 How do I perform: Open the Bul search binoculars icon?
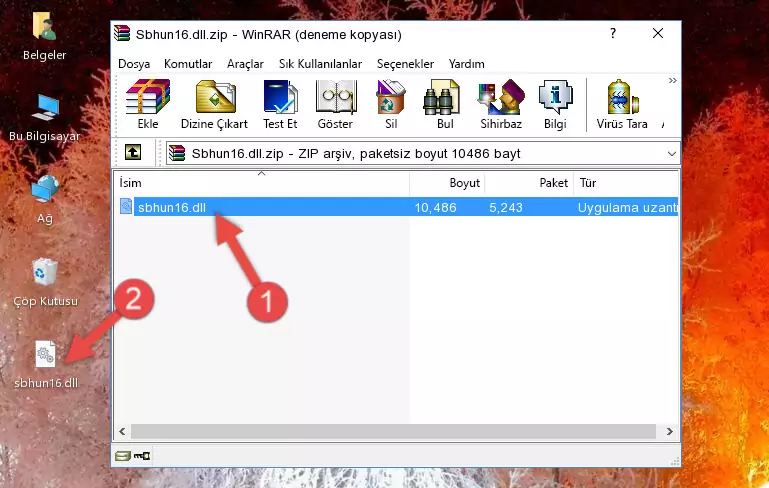point(441,97)
